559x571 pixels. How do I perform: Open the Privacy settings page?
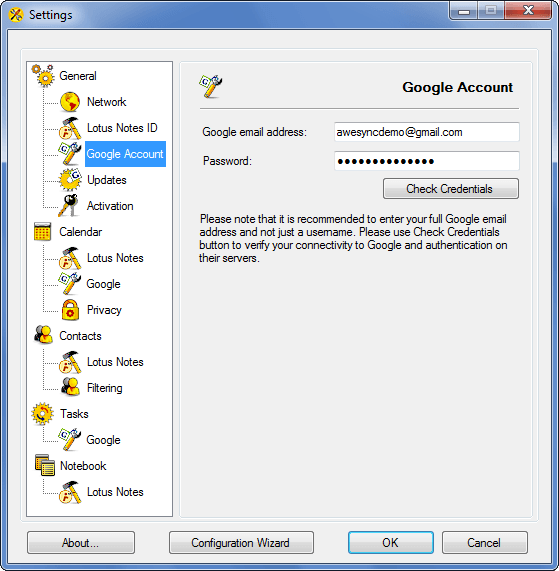[x=104, y=310]
